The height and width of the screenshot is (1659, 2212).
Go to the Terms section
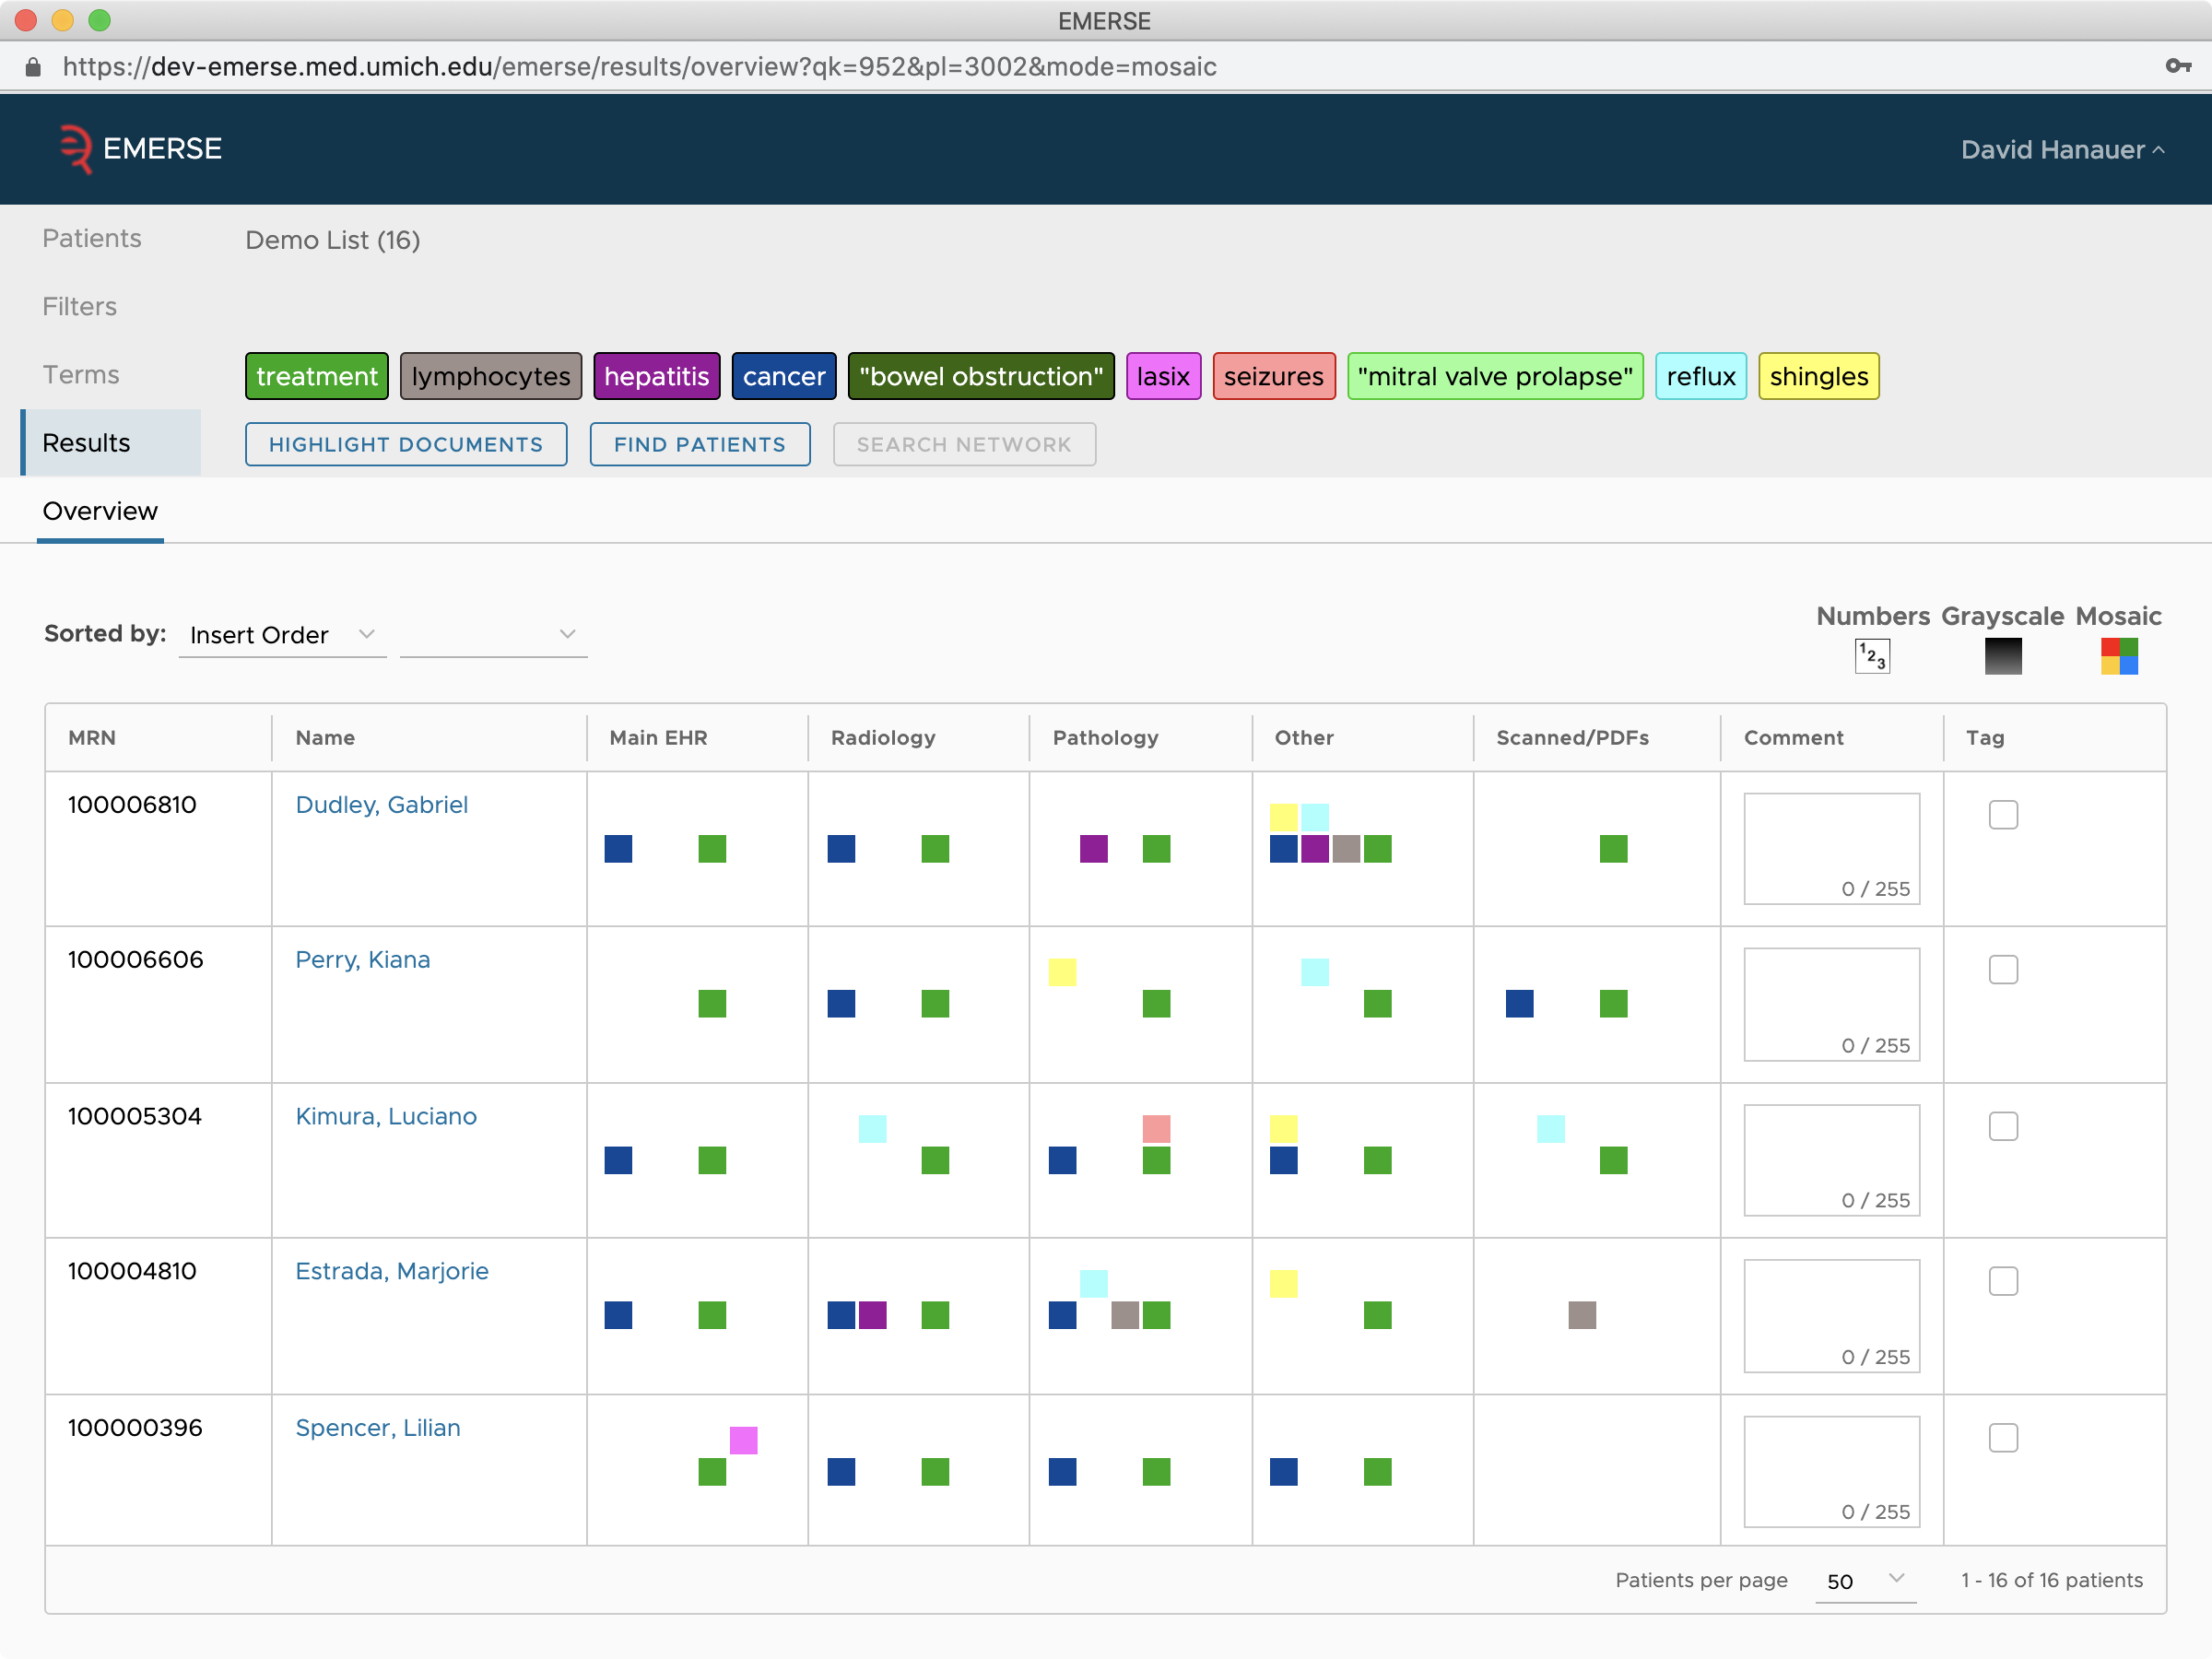(81, 374)
